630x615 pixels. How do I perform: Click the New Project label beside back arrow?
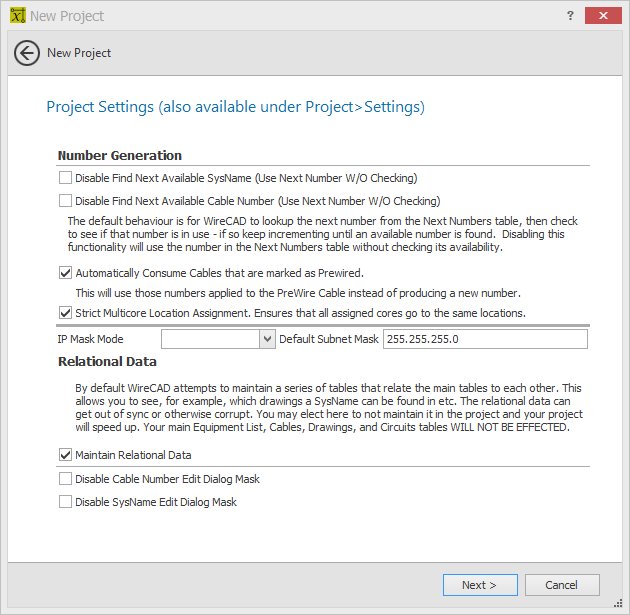(x=79, y=53)
